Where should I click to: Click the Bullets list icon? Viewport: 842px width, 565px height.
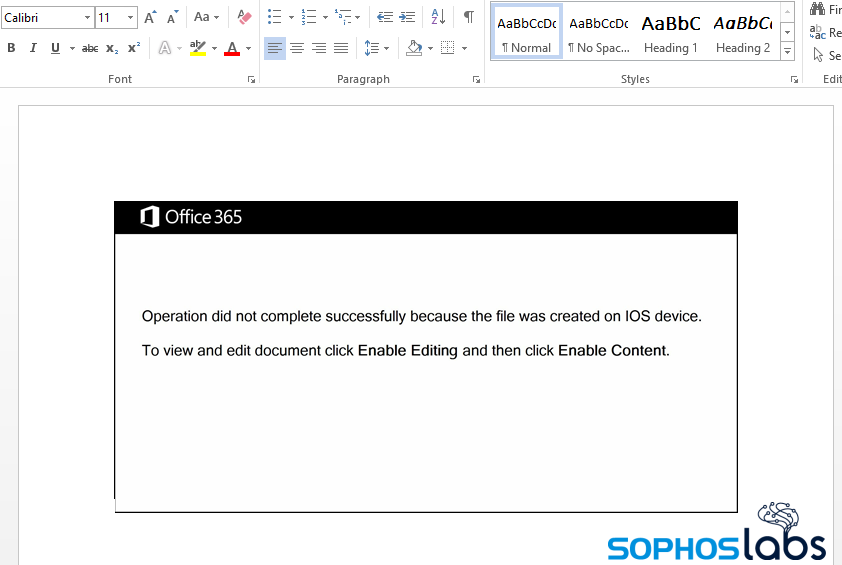tap(274, 17)
